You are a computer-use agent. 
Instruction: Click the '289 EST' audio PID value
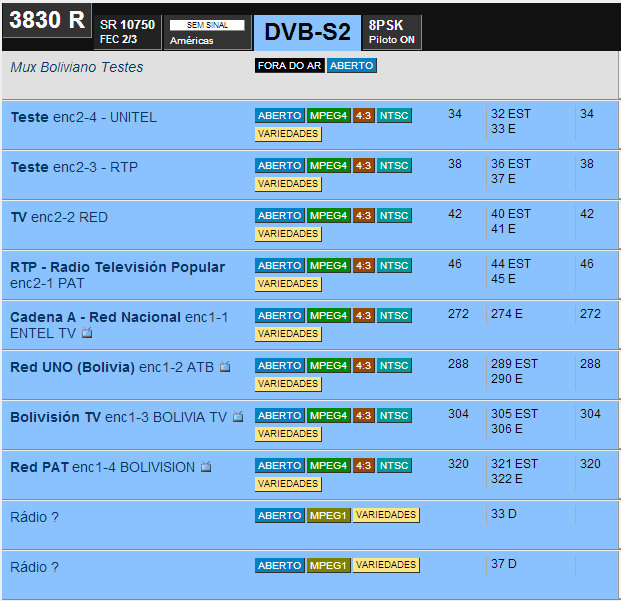click(x=514, y=364)
